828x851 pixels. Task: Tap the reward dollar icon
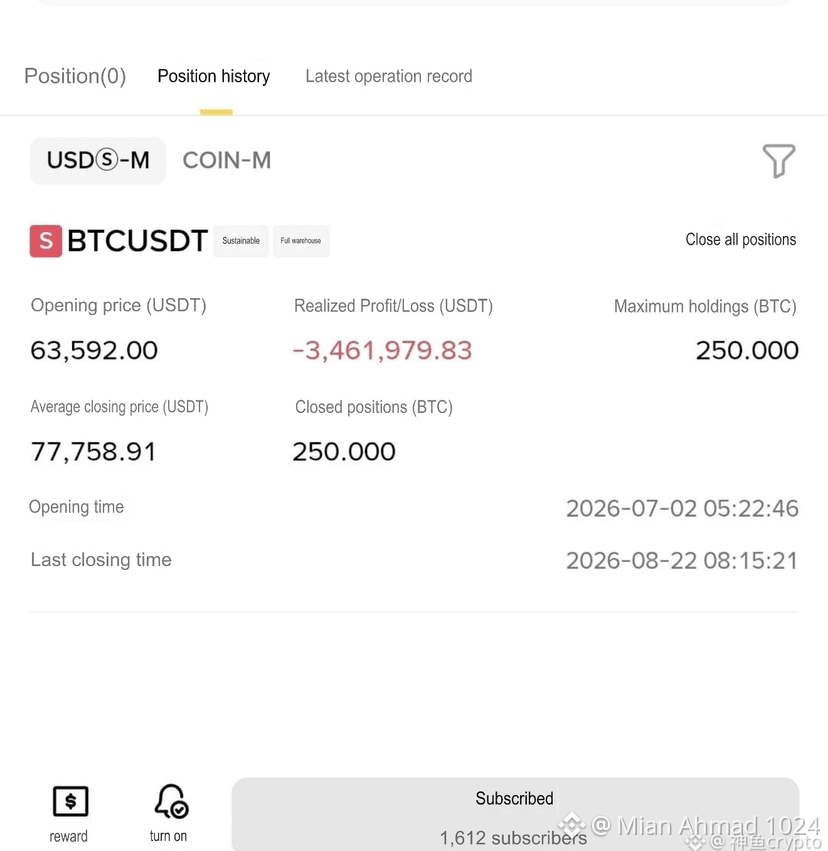(x=71, y=801)
